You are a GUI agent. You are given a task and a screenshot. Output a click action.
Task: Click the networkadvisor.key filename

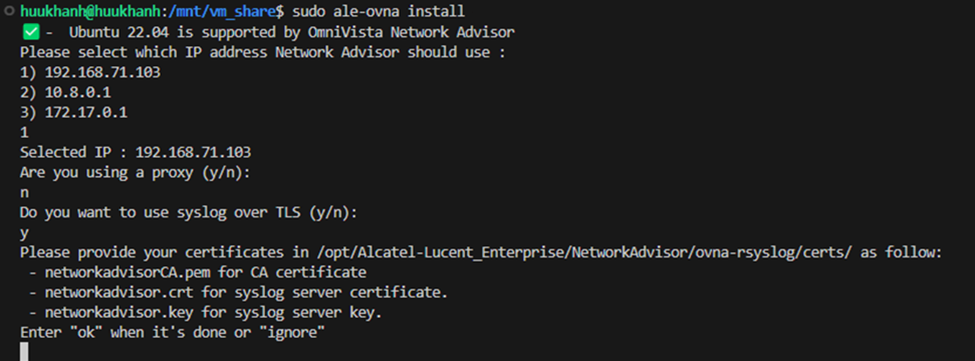[x=119, y=313]
